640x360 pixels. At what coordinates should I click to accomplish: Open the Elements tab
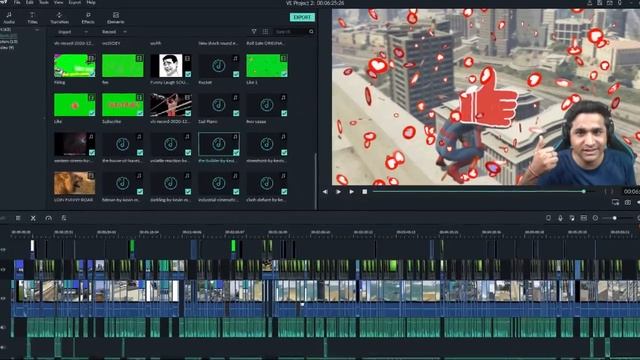[116, 18]
